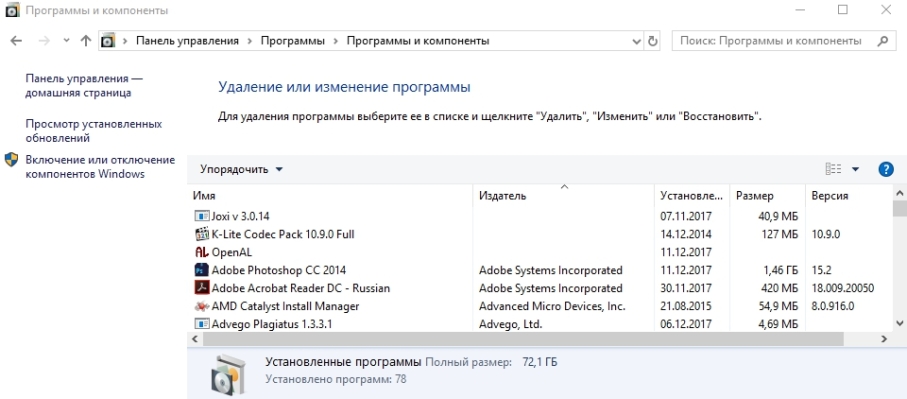Focus the search Programs and Components field
The image size is (907, 399).
(784, 41)
